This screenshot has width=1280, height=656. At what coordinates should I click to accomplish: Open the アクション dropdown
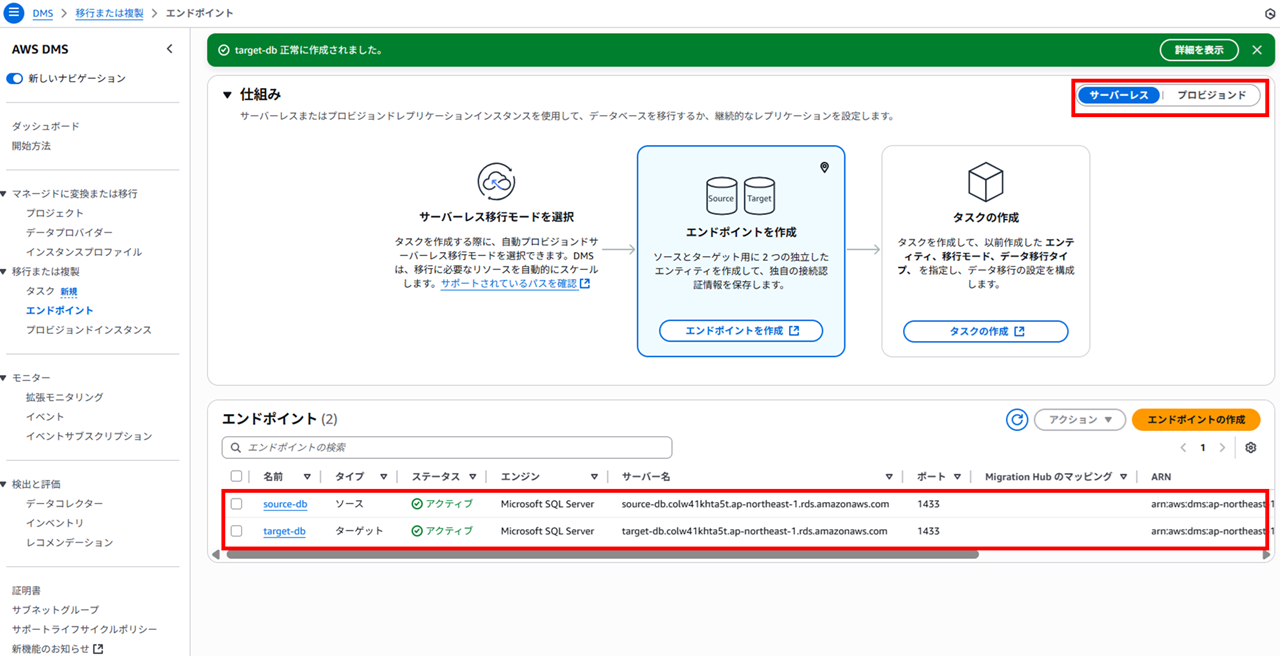click(1079, 420)
